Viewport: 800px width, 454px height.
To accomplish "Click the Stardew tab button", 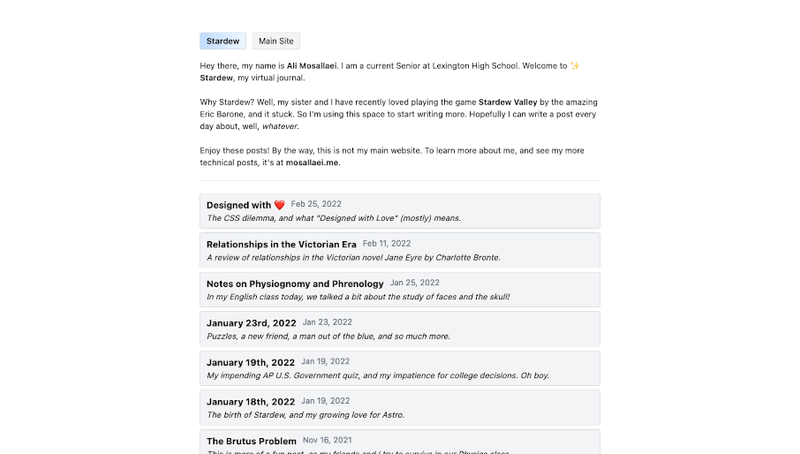I will pyautogui.click(x=223, y=41).
